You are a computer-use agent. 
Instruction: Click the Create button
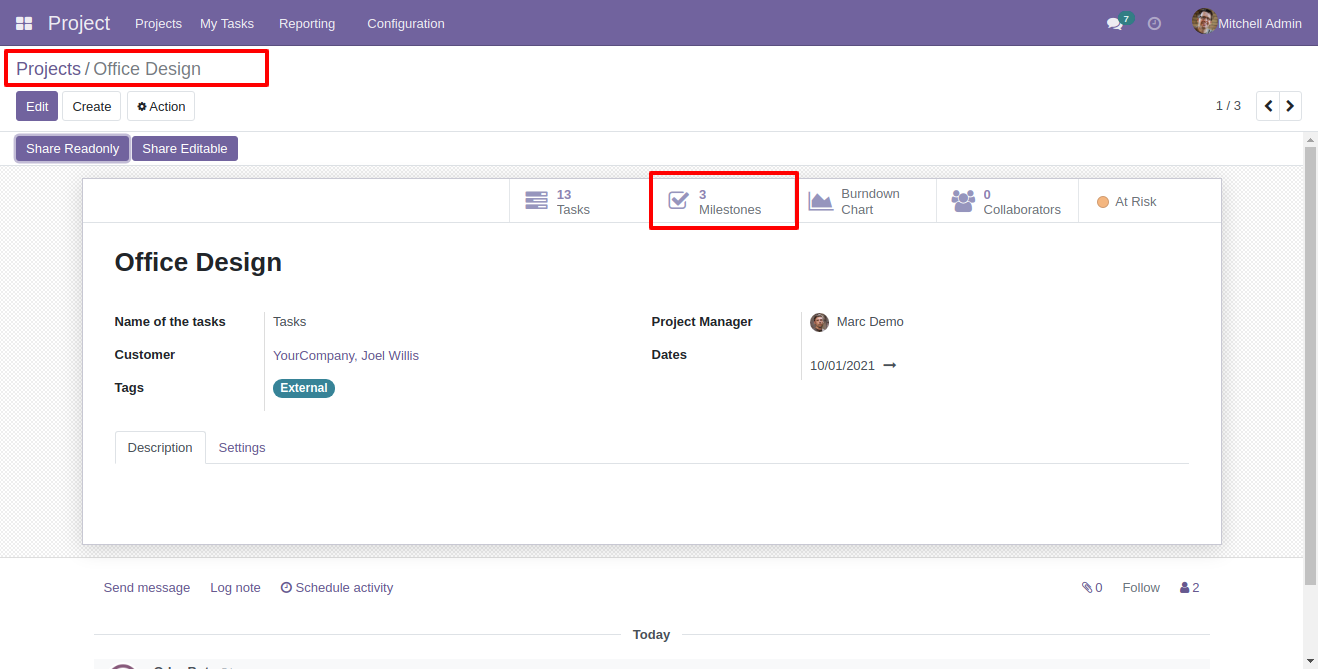click(x=92, y=106)
